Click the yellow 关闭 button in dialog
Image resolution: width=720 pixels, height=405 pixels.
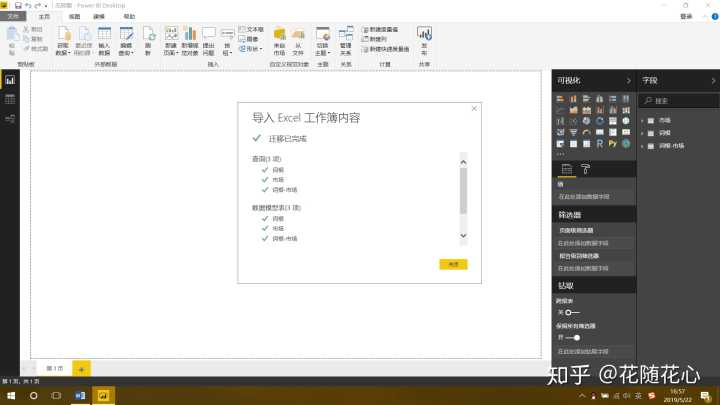[453, 264]
